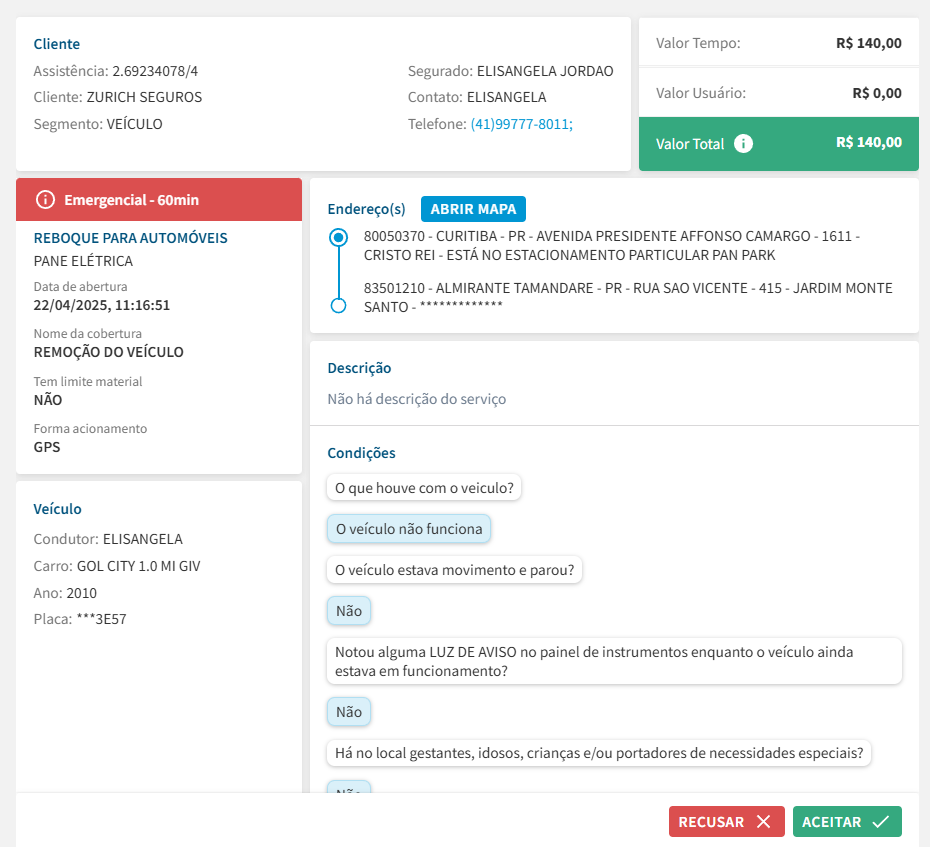The image size is (930, 847).
Task: Click the Almirante Tamandare destination address text
Action: 627,297
